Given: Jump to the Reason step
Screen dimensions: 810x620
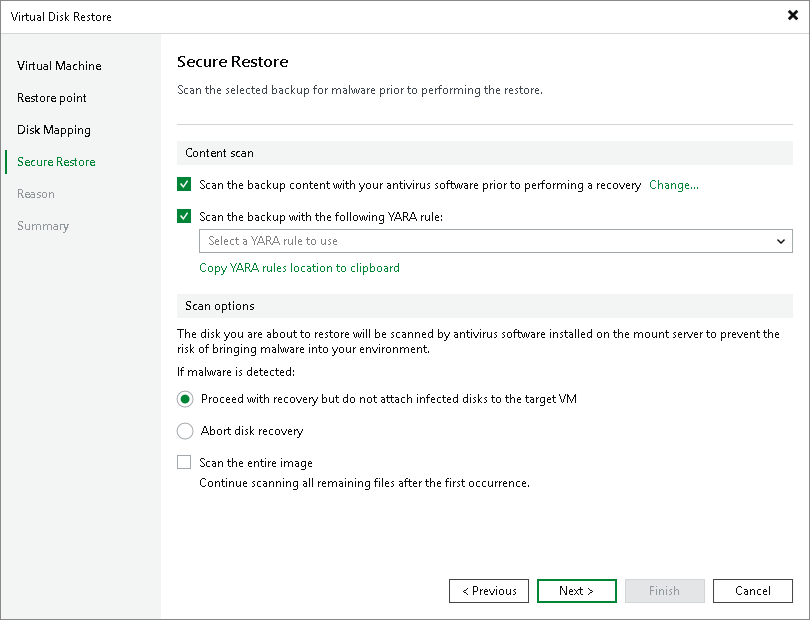Looking at the screenshot, I should (x=36, y=193).
